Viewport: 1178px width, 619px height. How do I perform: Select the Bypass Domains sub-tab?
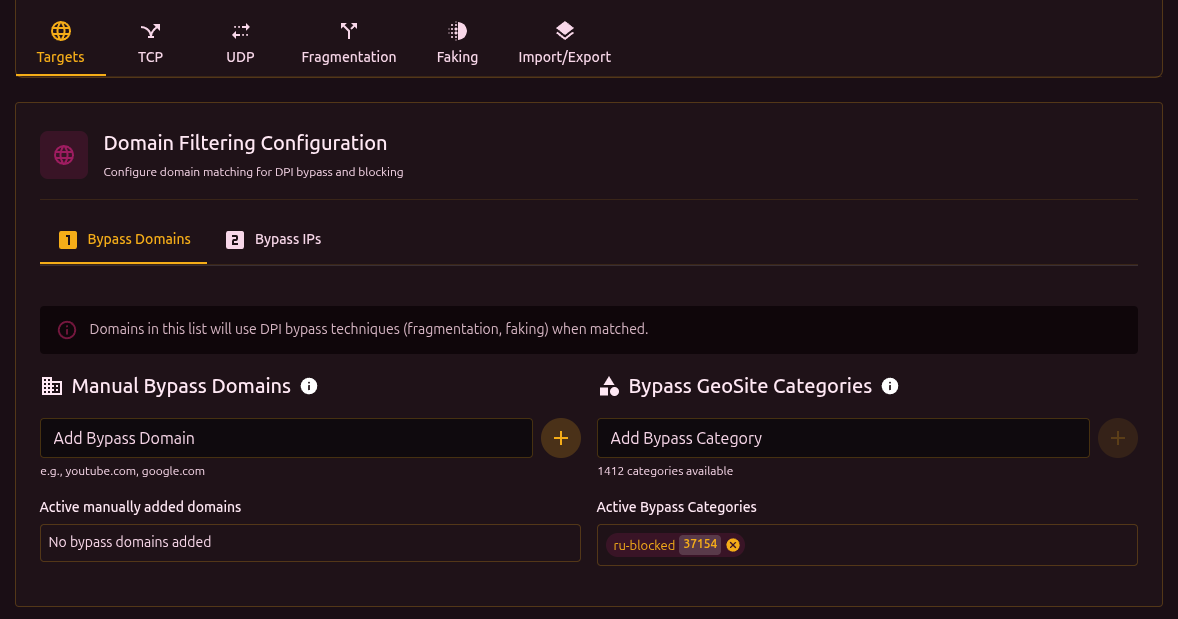[124, 240]
